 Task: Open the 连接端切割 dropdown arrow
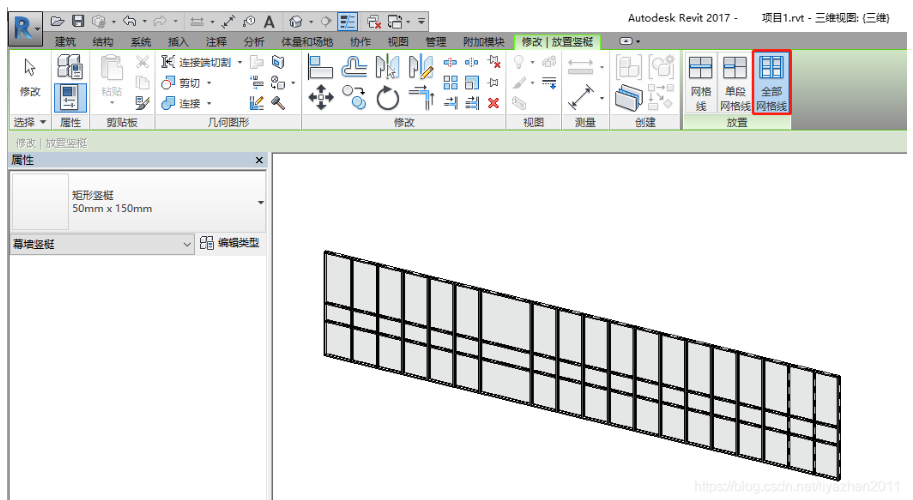click(x=239, y=62)
